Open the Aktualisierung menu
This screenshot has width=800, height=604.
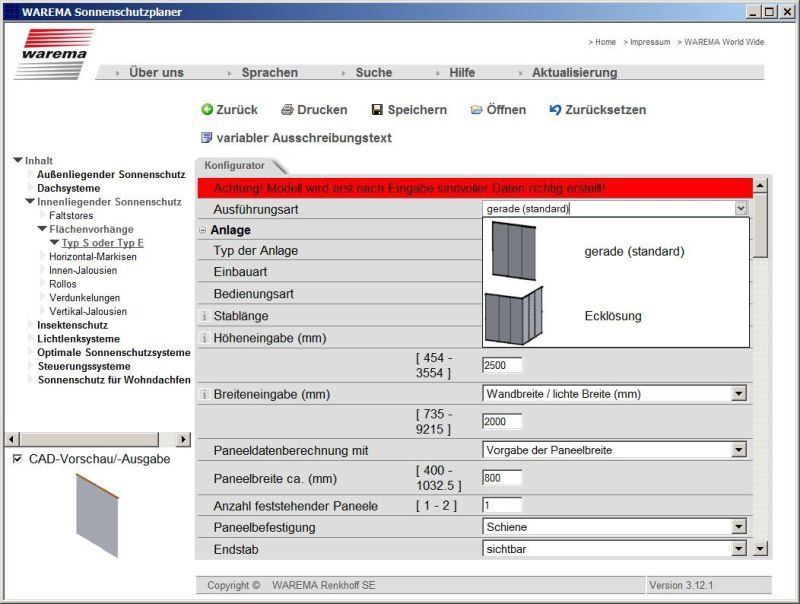pyautogui.click(x=574, y=72)
